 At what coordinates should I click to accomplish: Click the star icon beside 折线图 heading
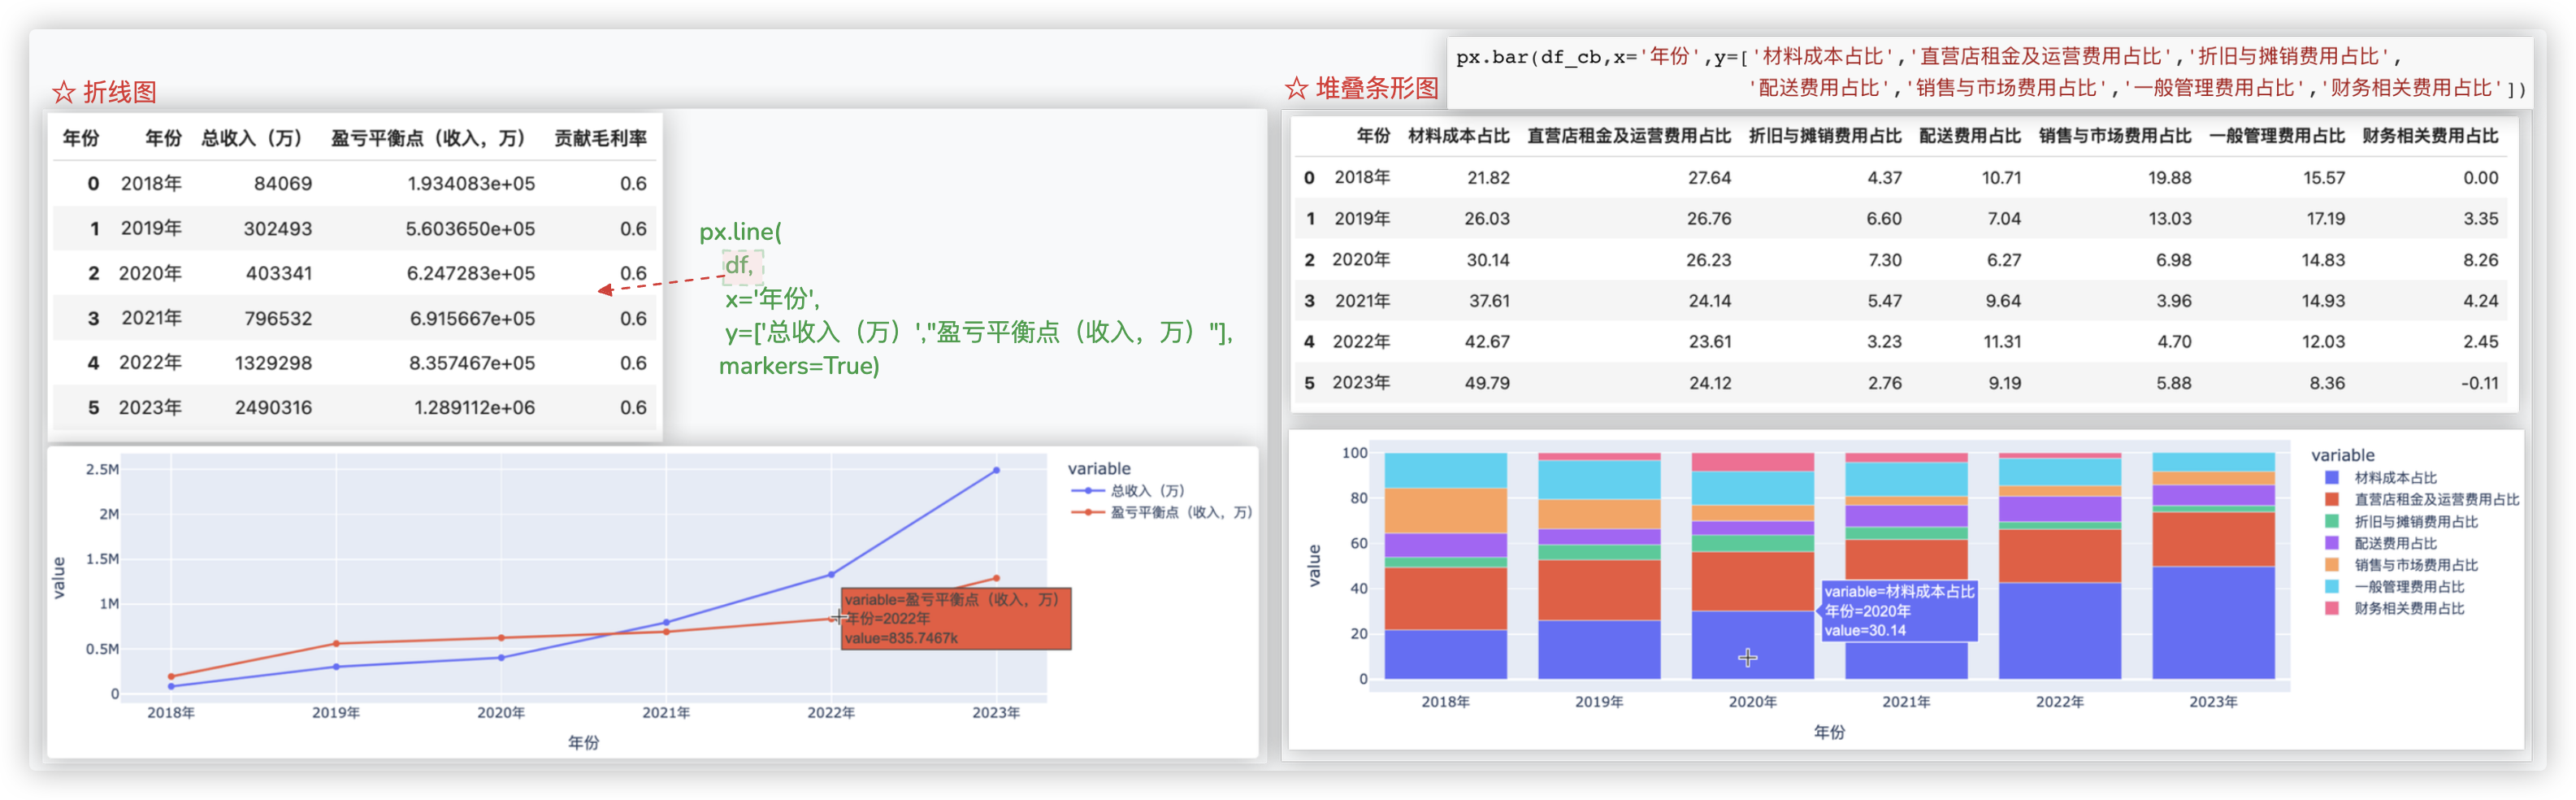coord(64,93)
